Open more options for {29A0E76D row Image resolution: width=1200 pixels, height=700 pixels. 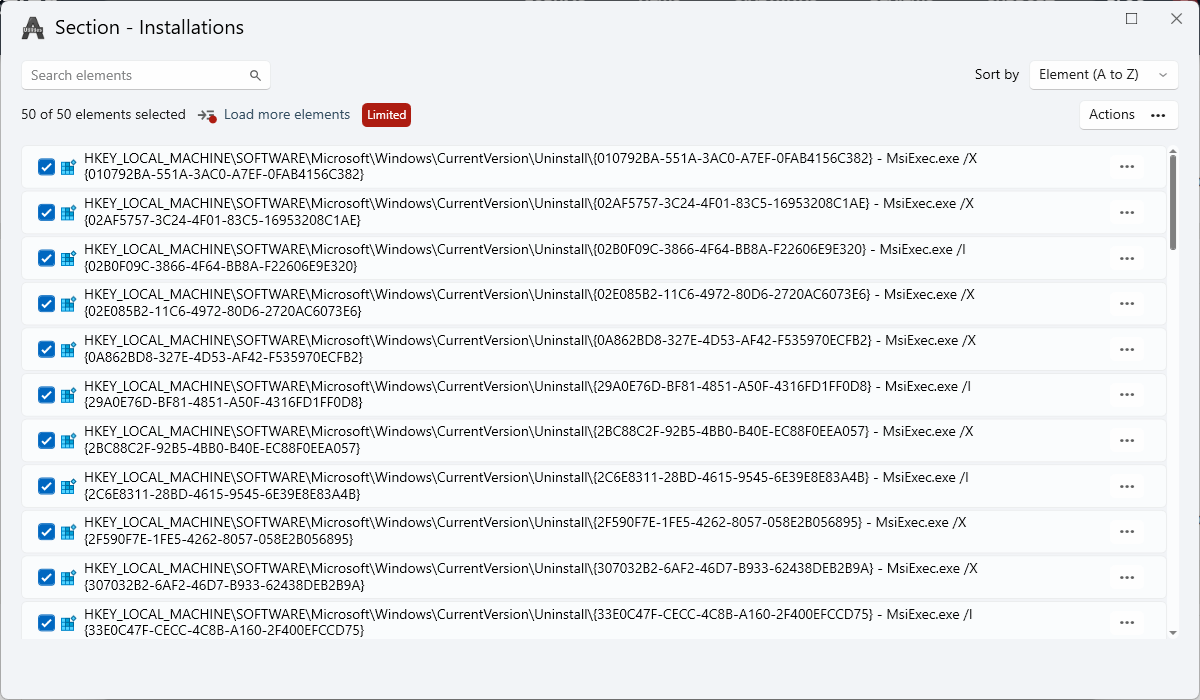(x=1127, y=395)
